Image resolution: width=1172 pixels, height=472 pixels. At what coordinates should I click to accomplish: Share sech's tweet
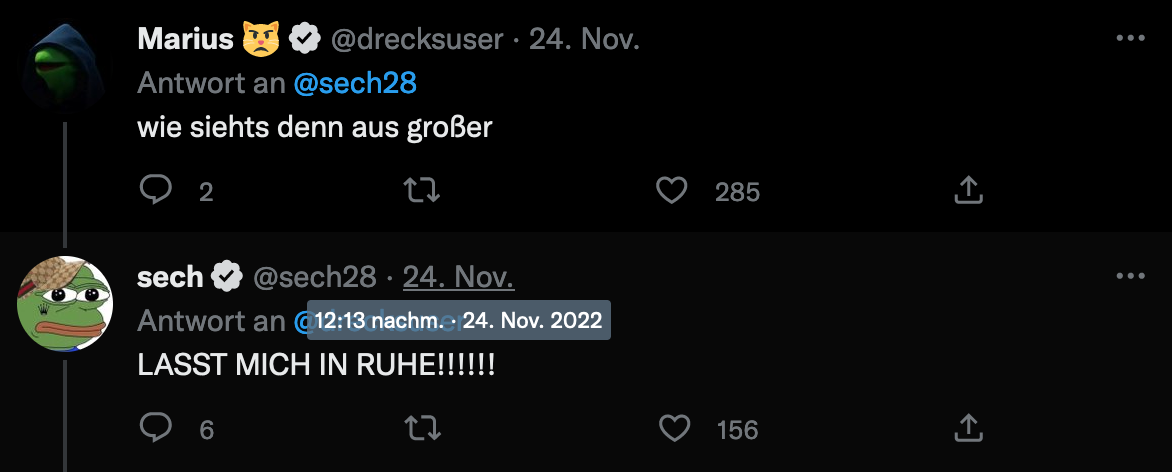pos(968,428)
